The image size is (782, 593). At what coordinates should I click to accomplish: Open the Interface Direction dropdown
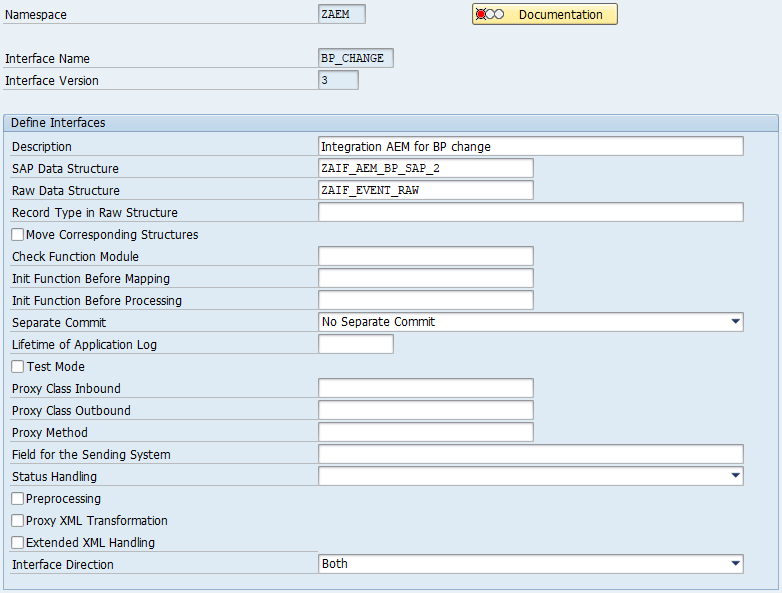pos(531,564)
